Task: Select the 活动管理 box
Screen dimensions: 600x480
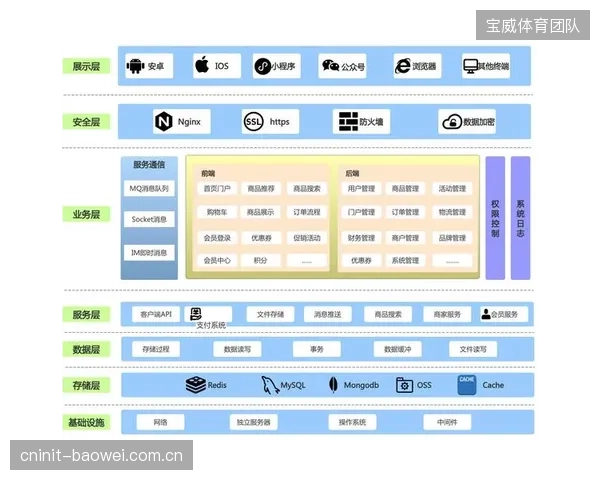Action: pyautogui.click(x=452, y=188)
